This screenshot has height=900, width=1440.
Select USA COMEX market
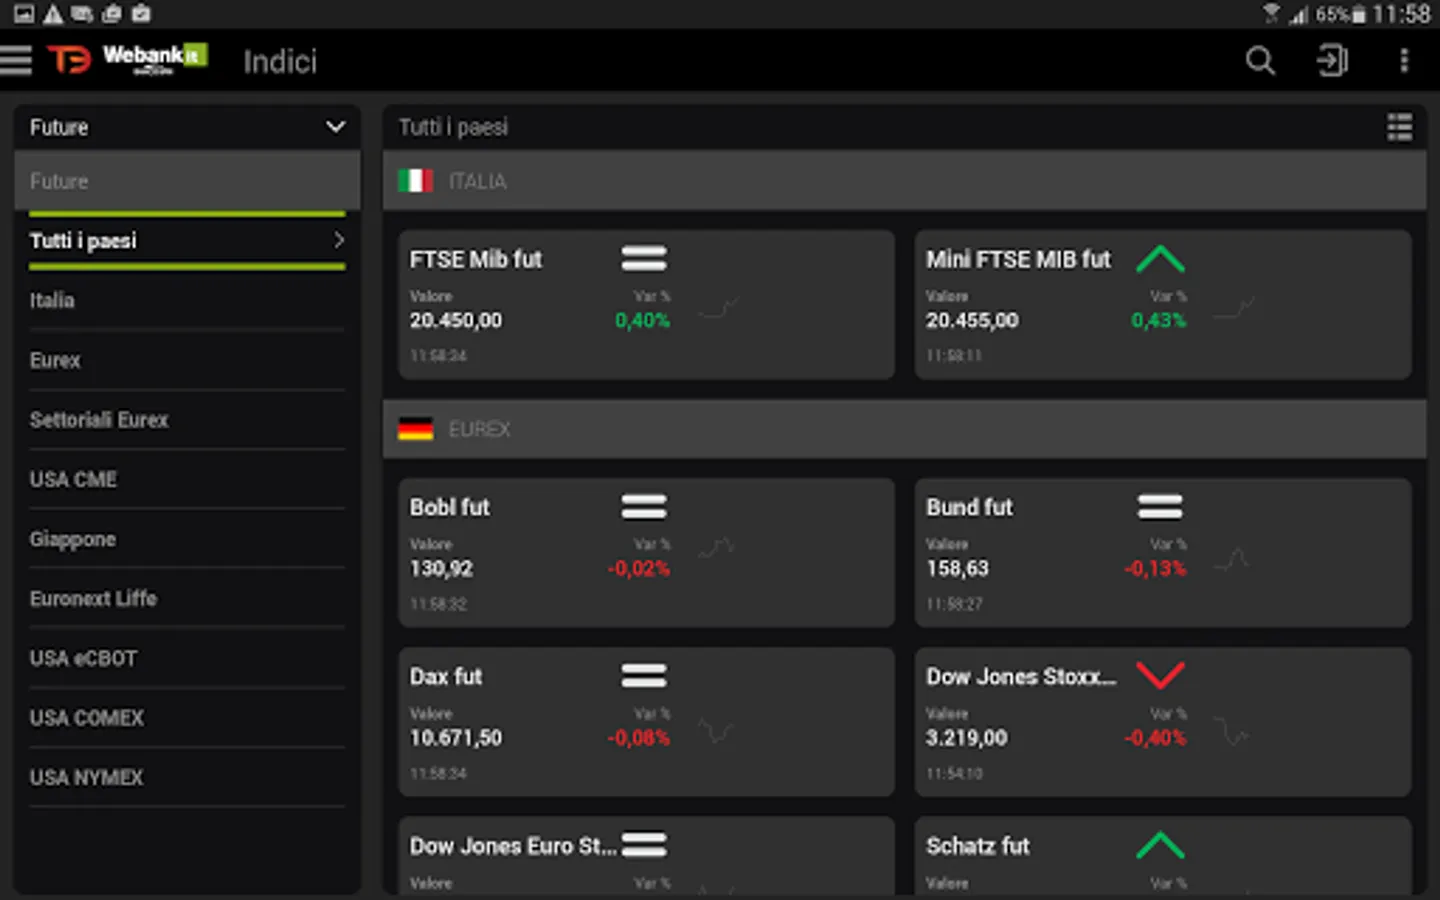(x=187, y=718)
